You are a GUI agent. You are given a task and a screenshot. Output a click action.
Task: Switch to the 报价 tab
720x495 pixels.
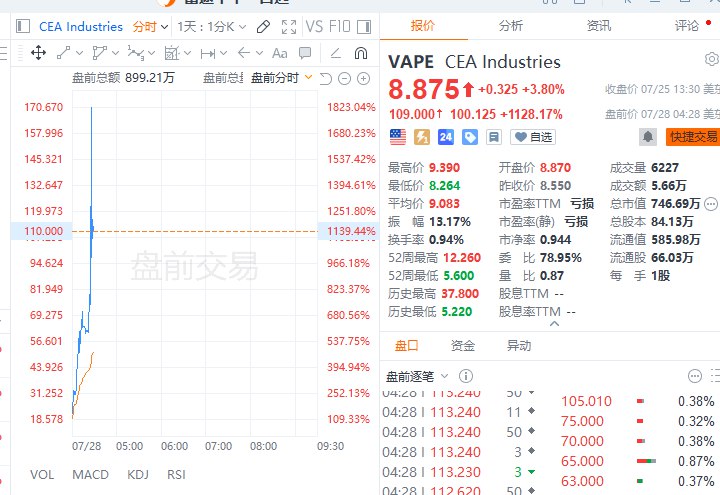pyautogui.click(x=422, y=26)
